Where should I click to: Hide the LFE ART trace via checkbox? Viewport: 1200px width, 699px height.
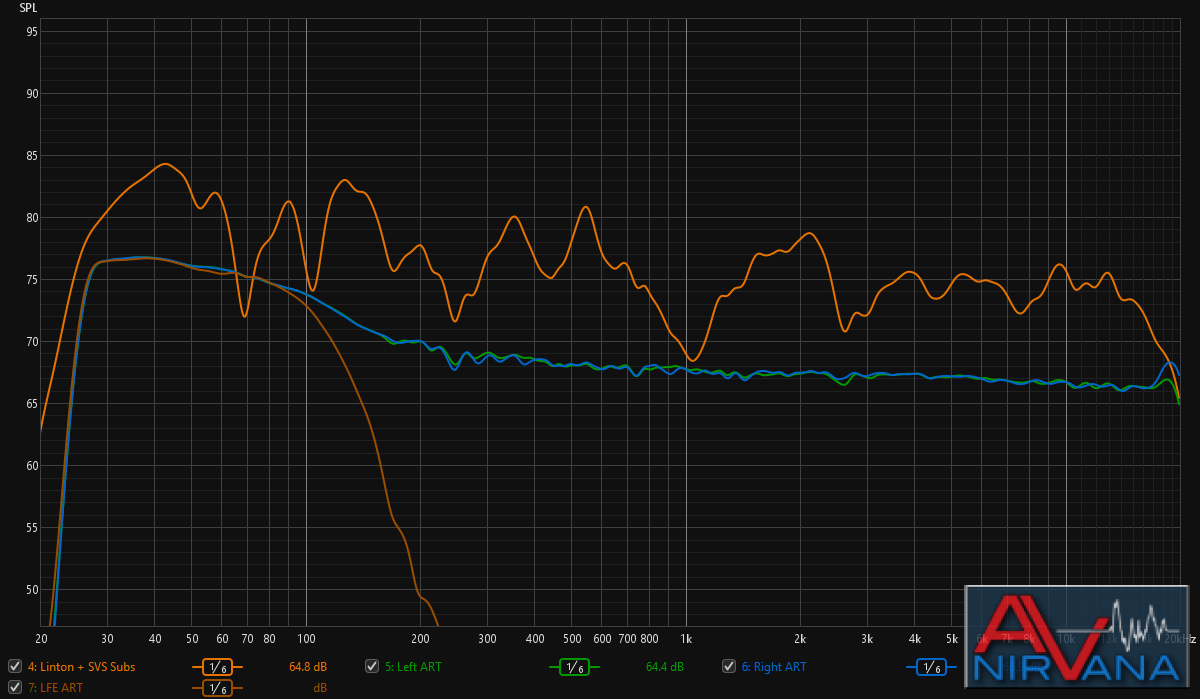(x=14, y=687)
